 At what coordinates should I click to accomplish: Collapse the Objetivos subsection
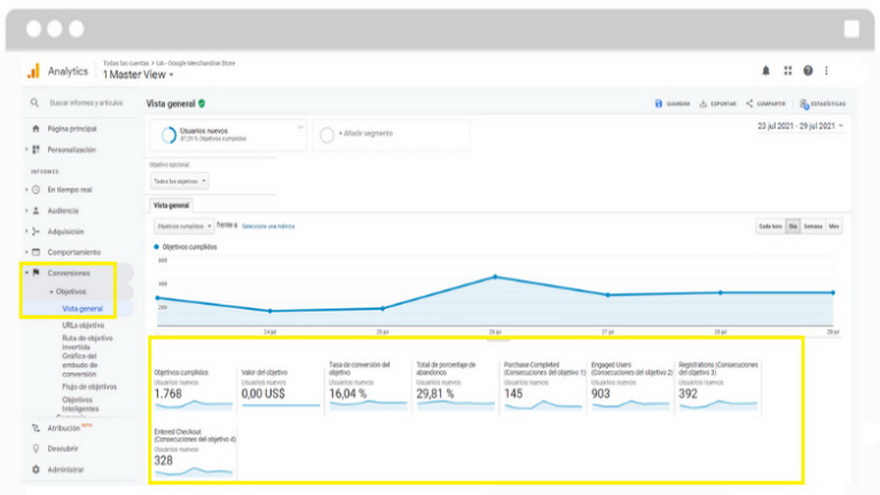click(x=52, y=292)
